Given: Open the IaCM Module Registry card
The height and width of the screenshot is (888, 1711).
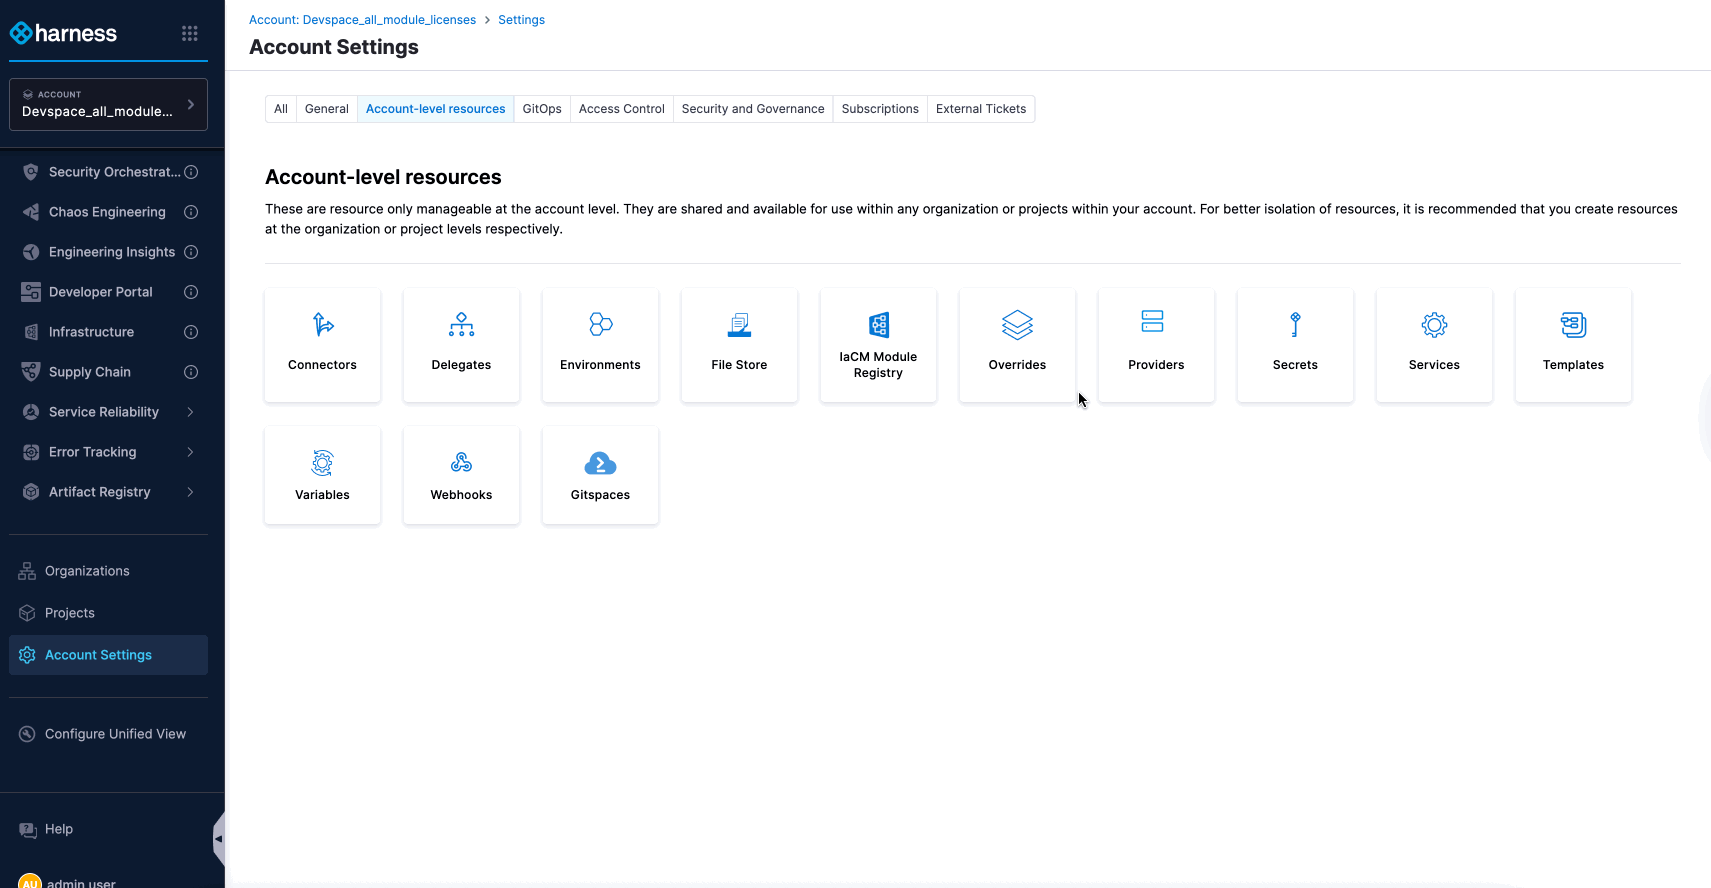Looking at the screenshot, I should pyautogui.click(x=878, y=345).
